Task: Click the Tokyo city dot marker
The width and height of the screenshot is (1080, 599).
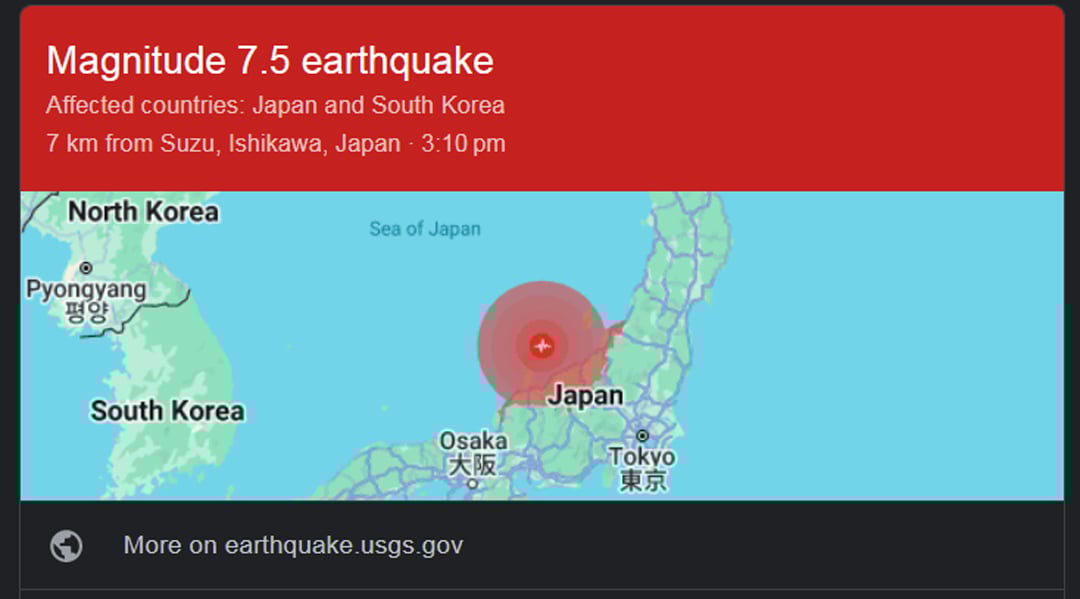Action: click(642, 436)
